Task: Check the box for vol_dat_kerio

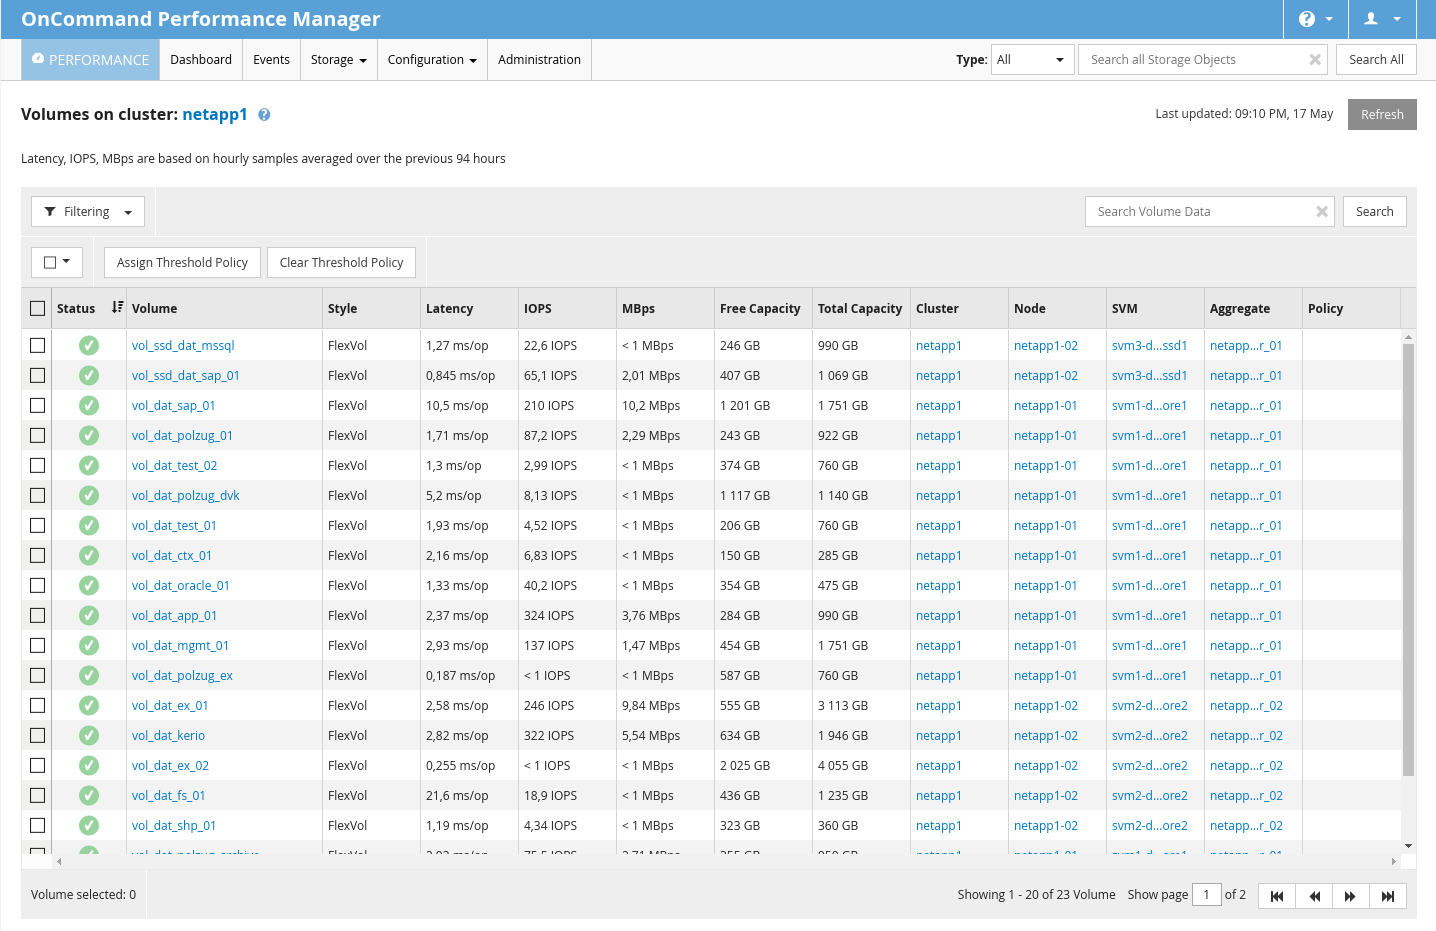Action: (38, 735)
